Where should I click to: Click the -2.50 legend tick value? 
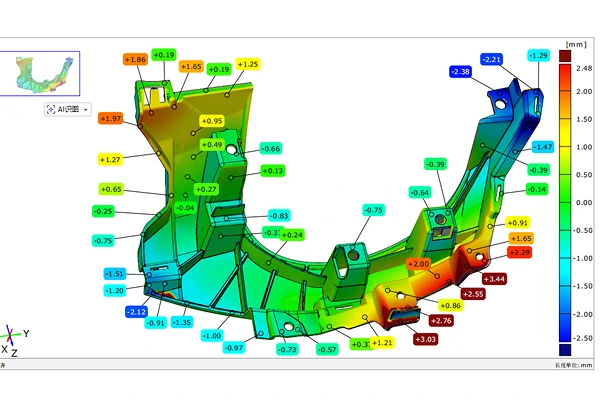tap(582, 338)
